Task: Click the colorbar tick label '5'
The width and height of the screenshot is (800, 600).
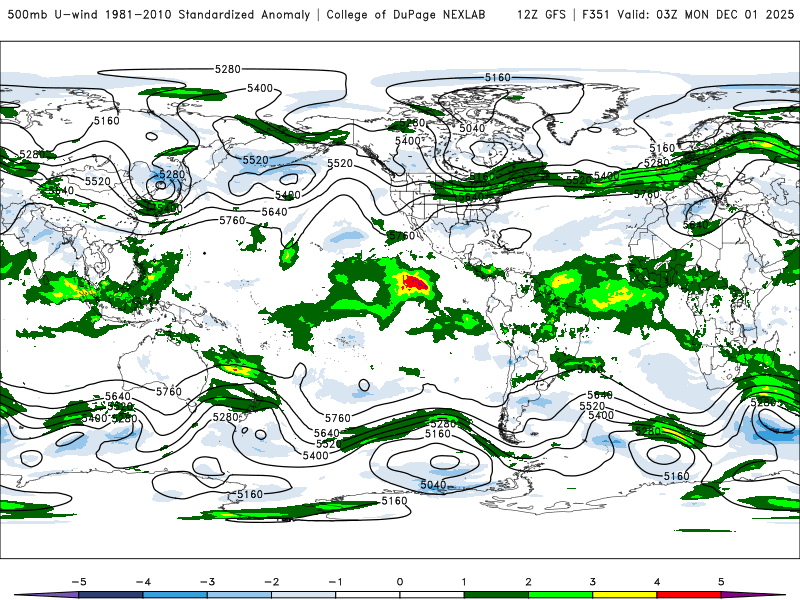Action: click(721, 582)
